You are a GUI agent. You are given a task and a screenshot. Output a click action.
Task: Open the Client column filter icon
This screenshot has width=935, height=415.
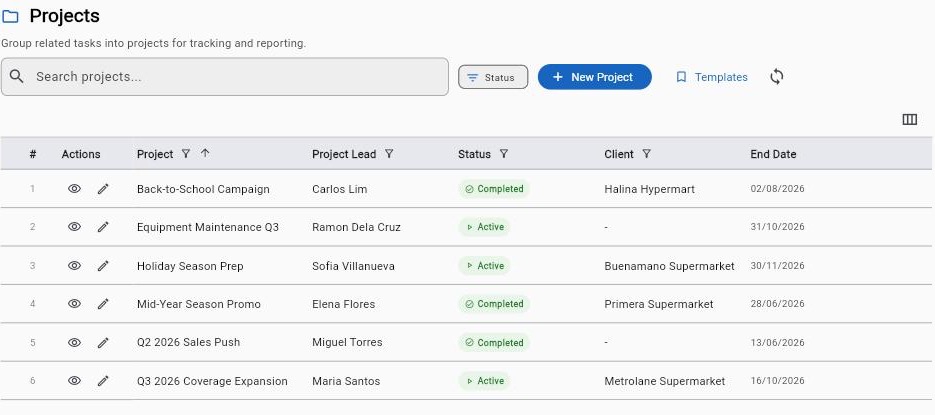pyautogui.click(x=646, y=154)
